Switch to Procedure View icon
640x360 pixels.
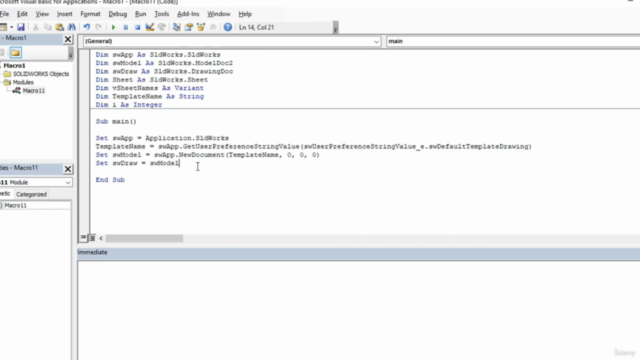tap(83, 238)
